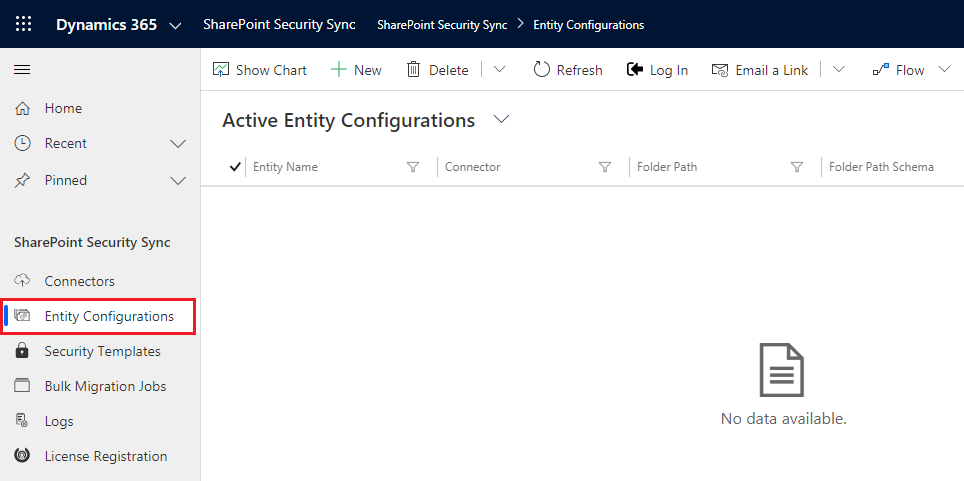Open the Delete split-button dropdown
The height and width of the screenshot is (481, 964).
[499, 70]
